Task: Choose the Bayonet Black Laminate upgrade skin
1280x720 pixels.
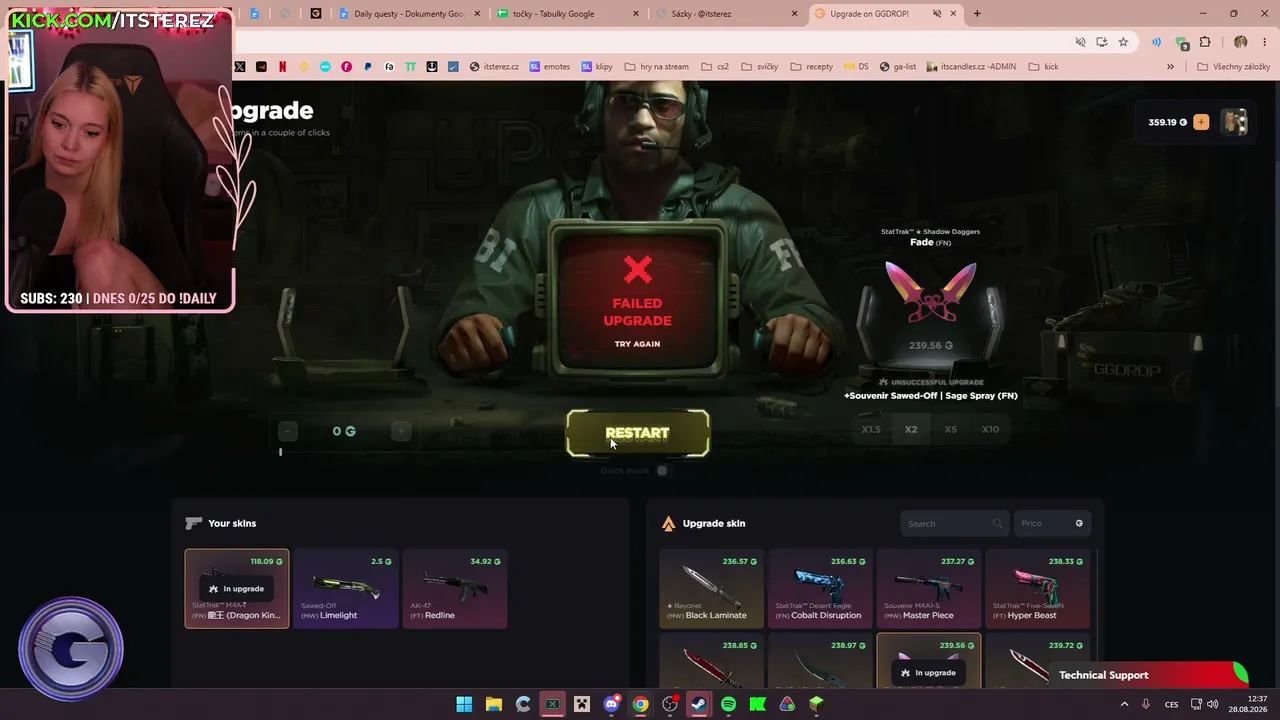Action: pos(711,588)
